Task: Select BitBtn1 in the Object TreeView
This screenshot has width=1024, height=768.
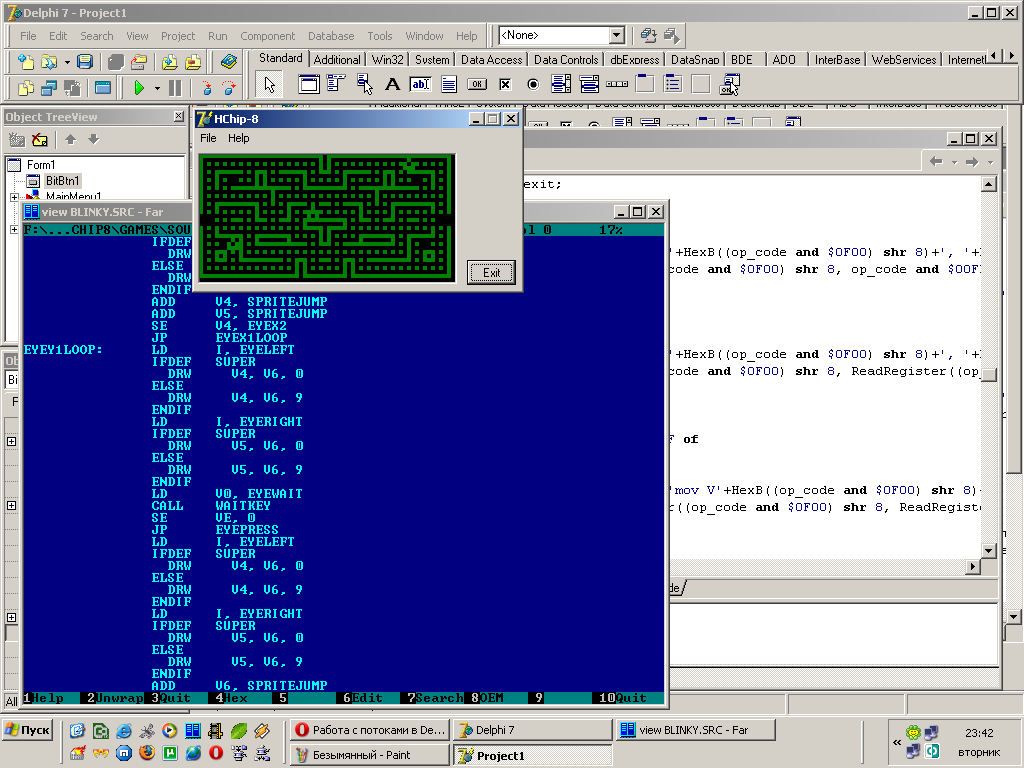Action: pos(62,181)
